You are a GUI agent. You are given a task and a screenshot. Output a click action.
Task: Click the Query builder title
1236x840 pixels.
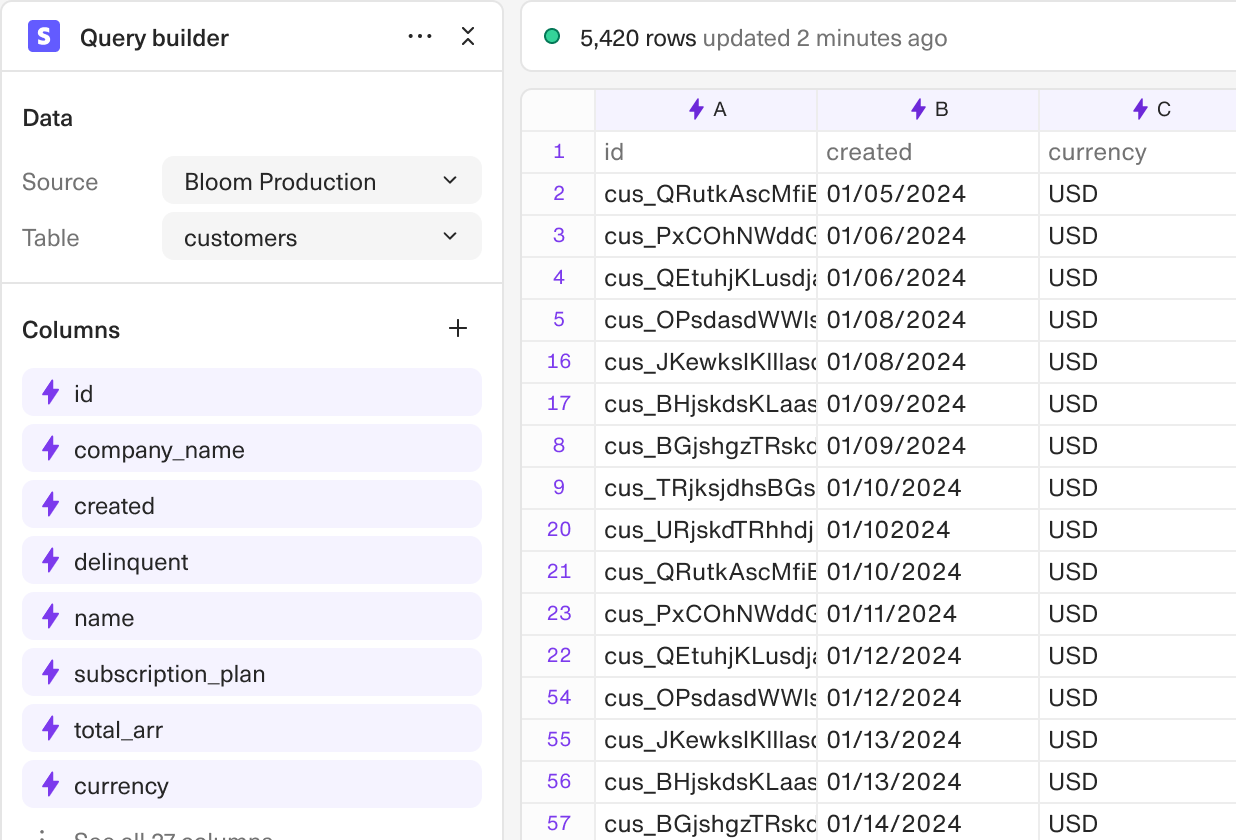pyautogui.click(x=154, y=38)
